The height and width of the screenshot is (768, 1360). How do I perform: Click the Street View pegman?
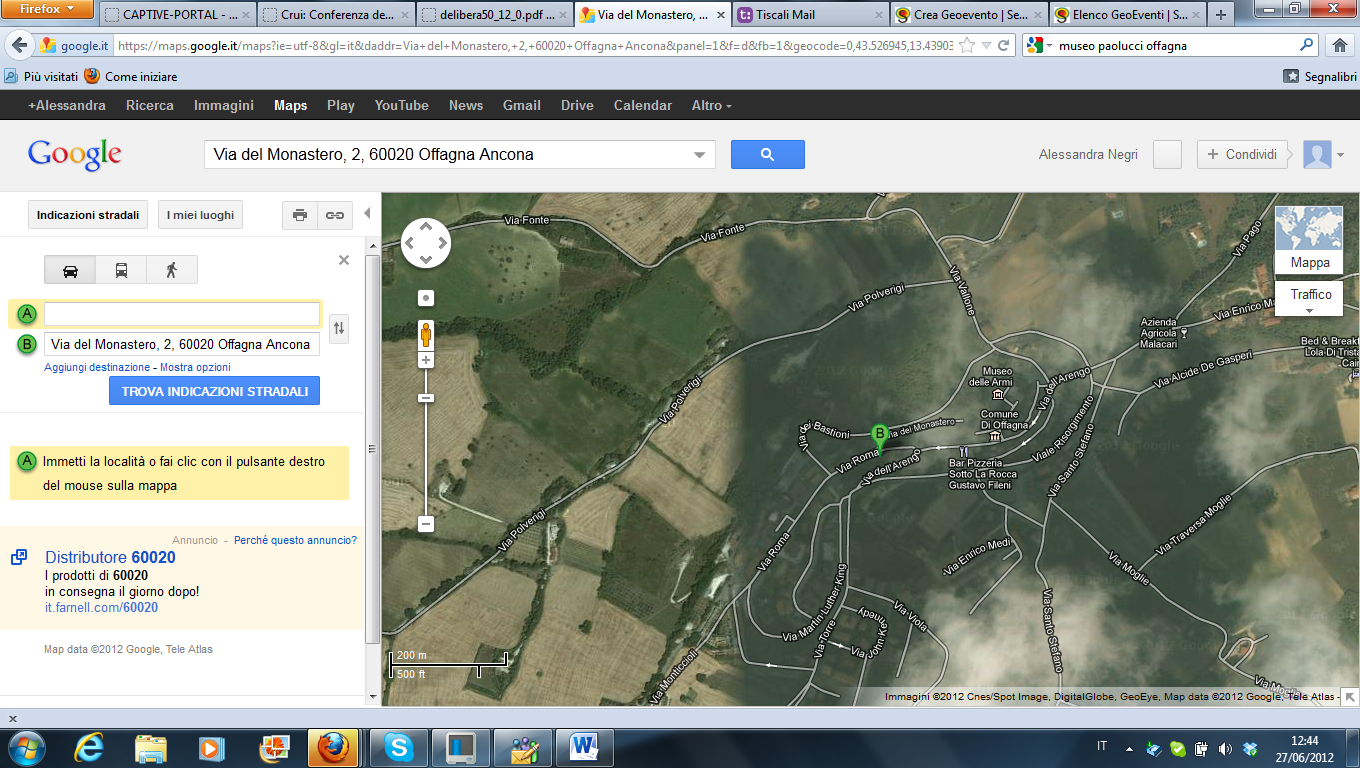pyautogui.click(x=426, y=333)
